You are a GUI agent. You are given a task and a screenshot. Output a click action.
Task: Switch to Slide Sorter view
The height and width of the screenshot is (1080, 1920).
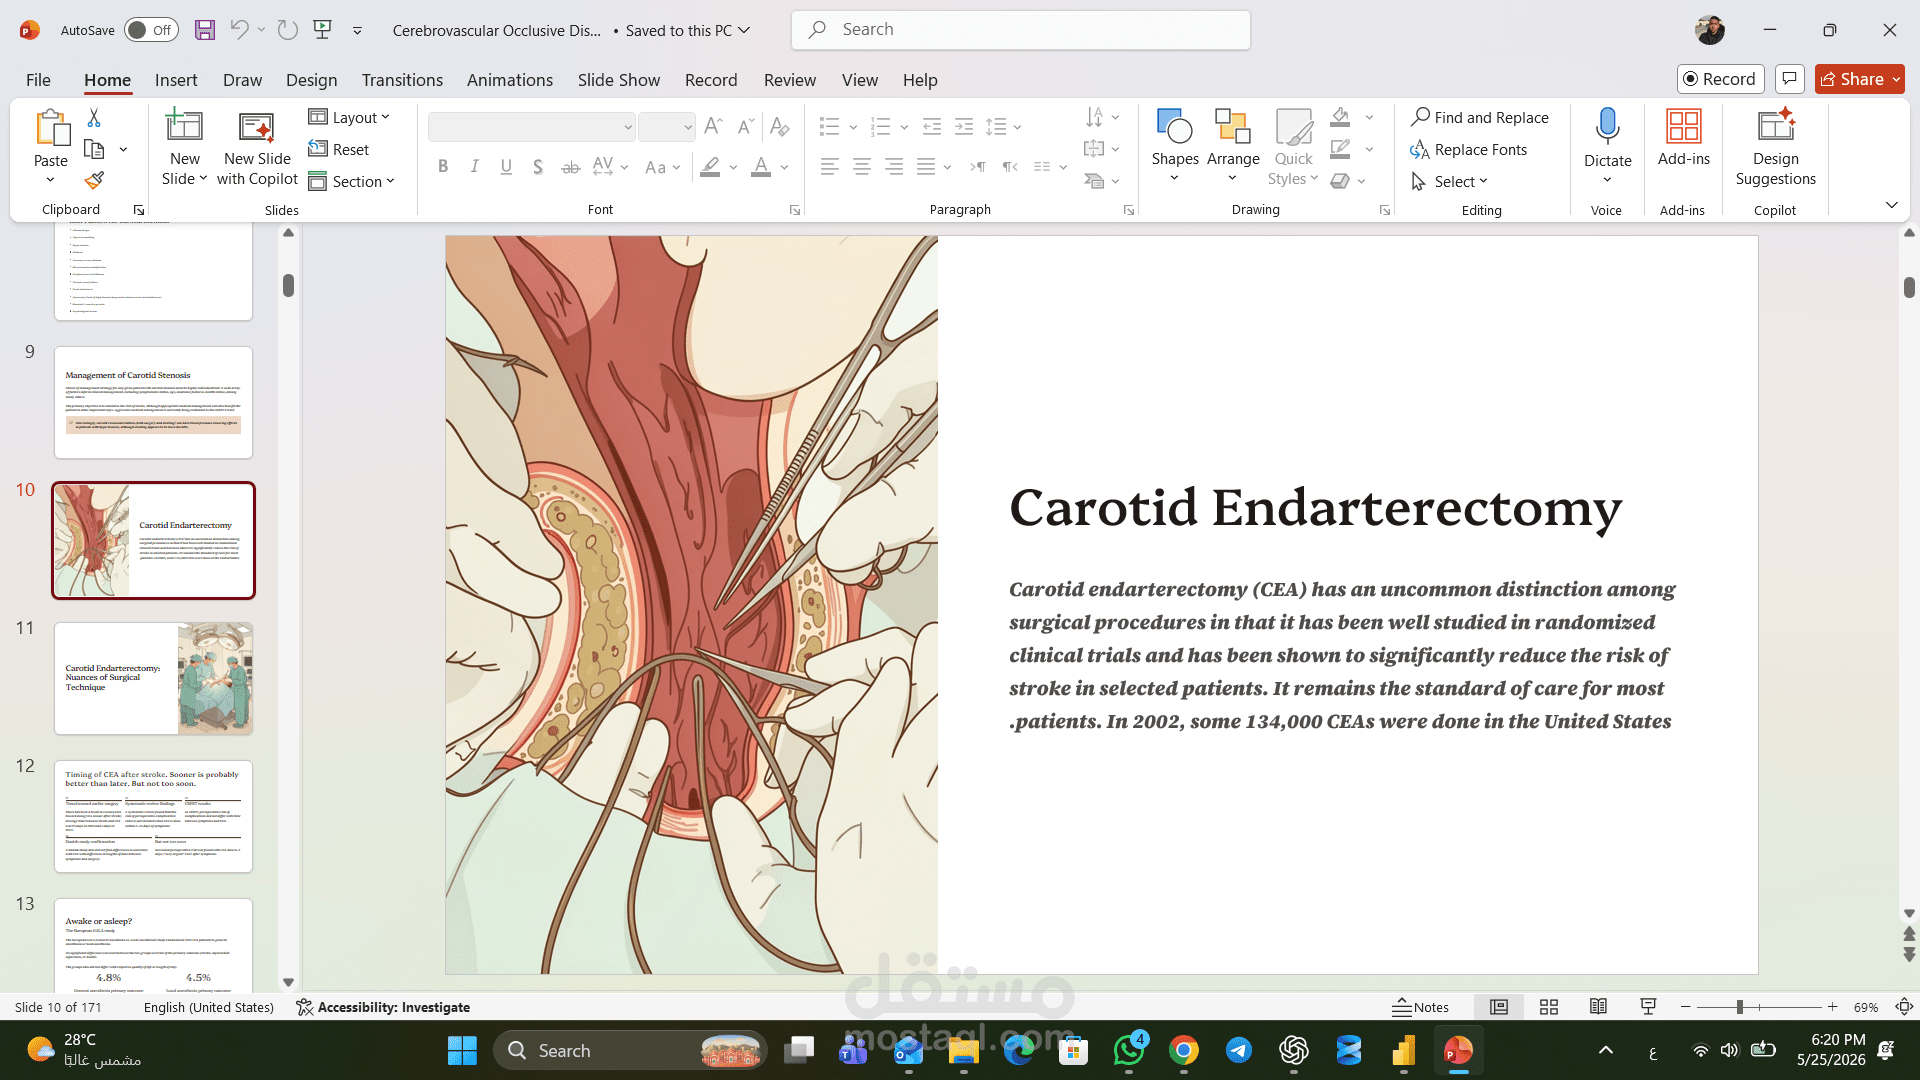(x=1549, y=1007)
